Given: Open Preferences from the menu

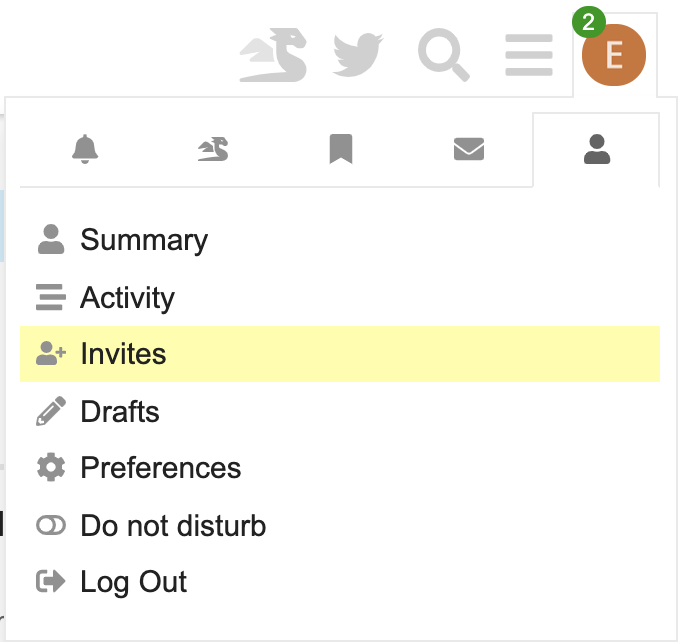Looking at the screenshot, I should click(x=160, y=468).
